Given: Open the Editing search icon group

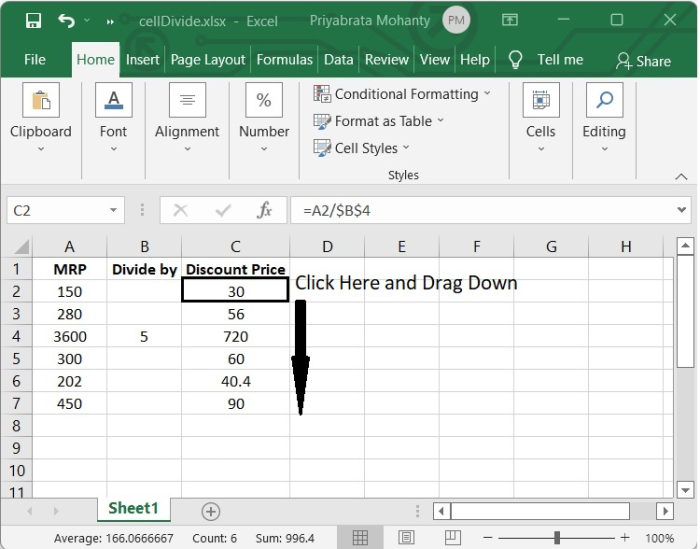Looking at the screenshot, I should 604,101.
